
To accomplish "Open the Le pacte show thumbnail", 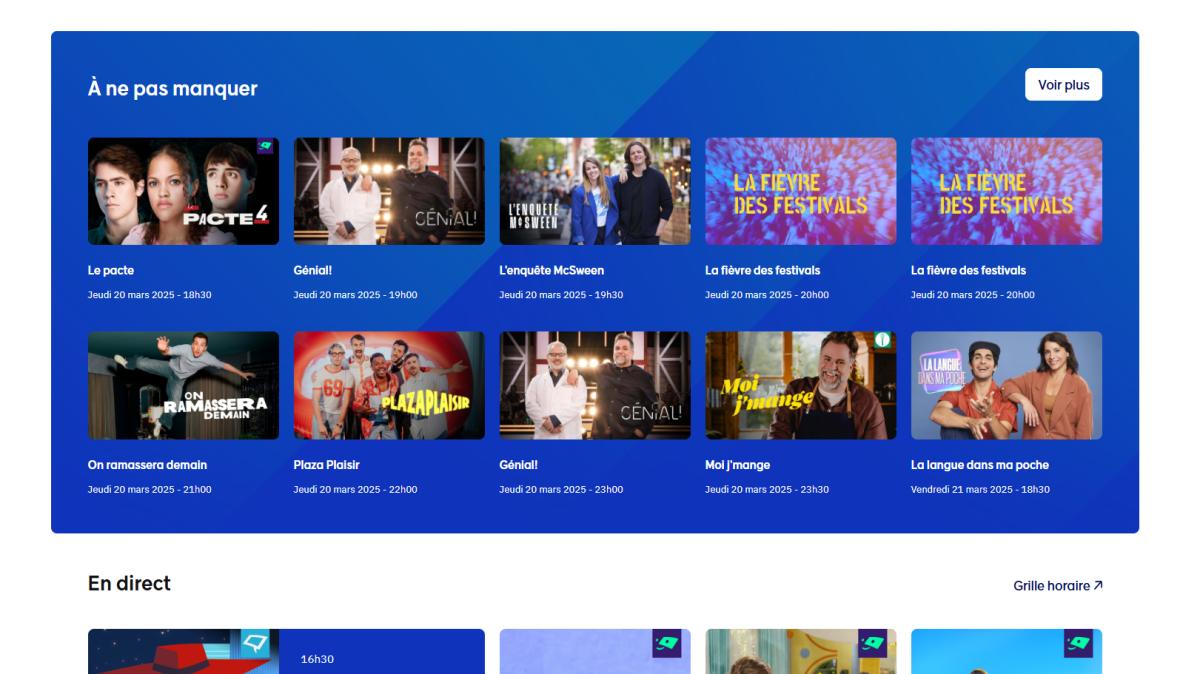I will click(183, 191).
